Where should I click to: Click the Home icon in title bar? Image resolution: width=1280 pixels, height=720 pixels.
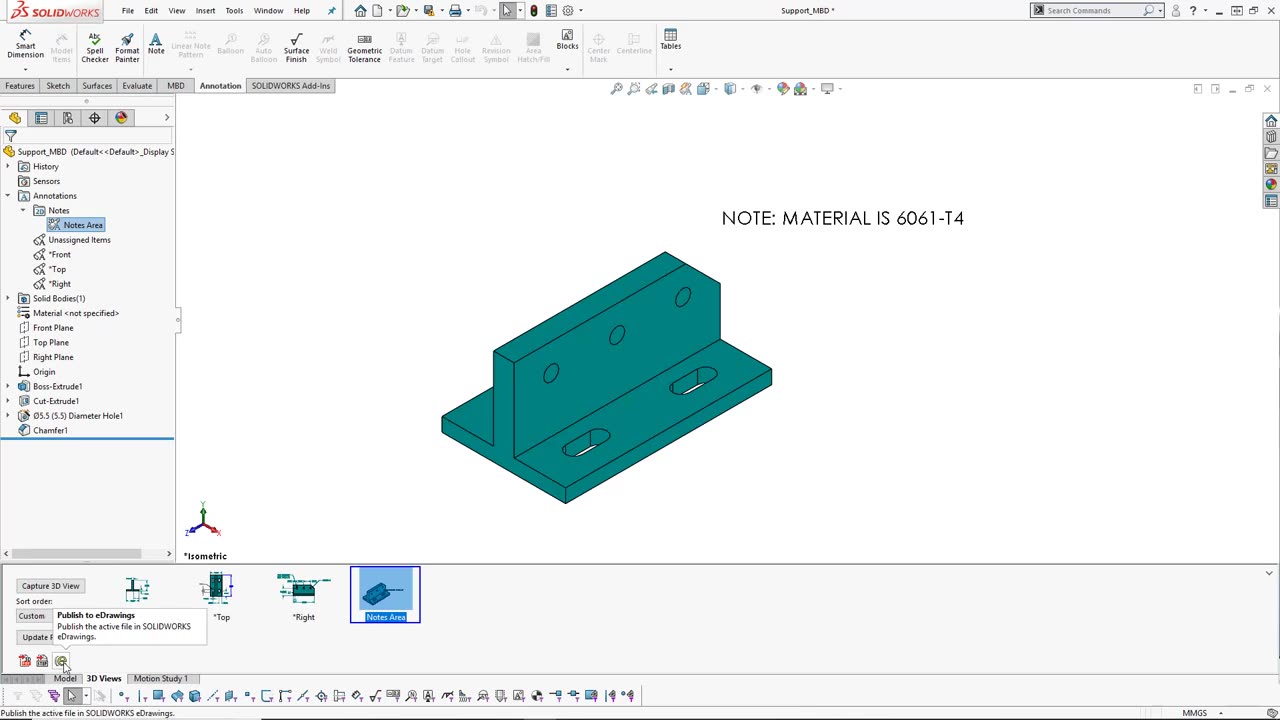pos(360,11)
